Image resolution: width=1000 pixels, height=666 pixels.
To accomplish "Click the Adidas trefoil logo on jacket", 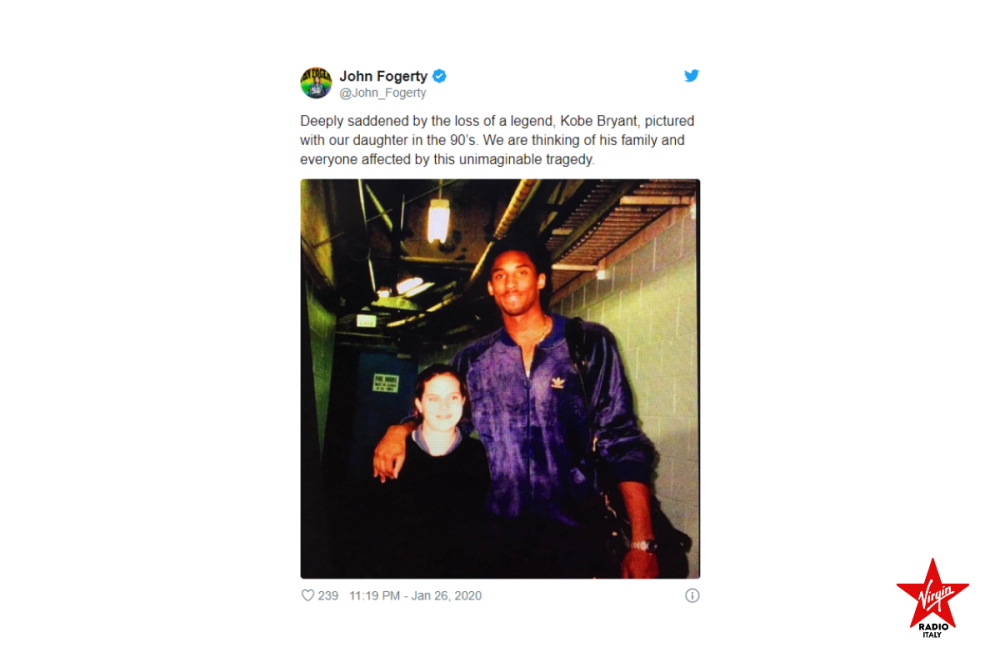I will (x=558, y=382).
